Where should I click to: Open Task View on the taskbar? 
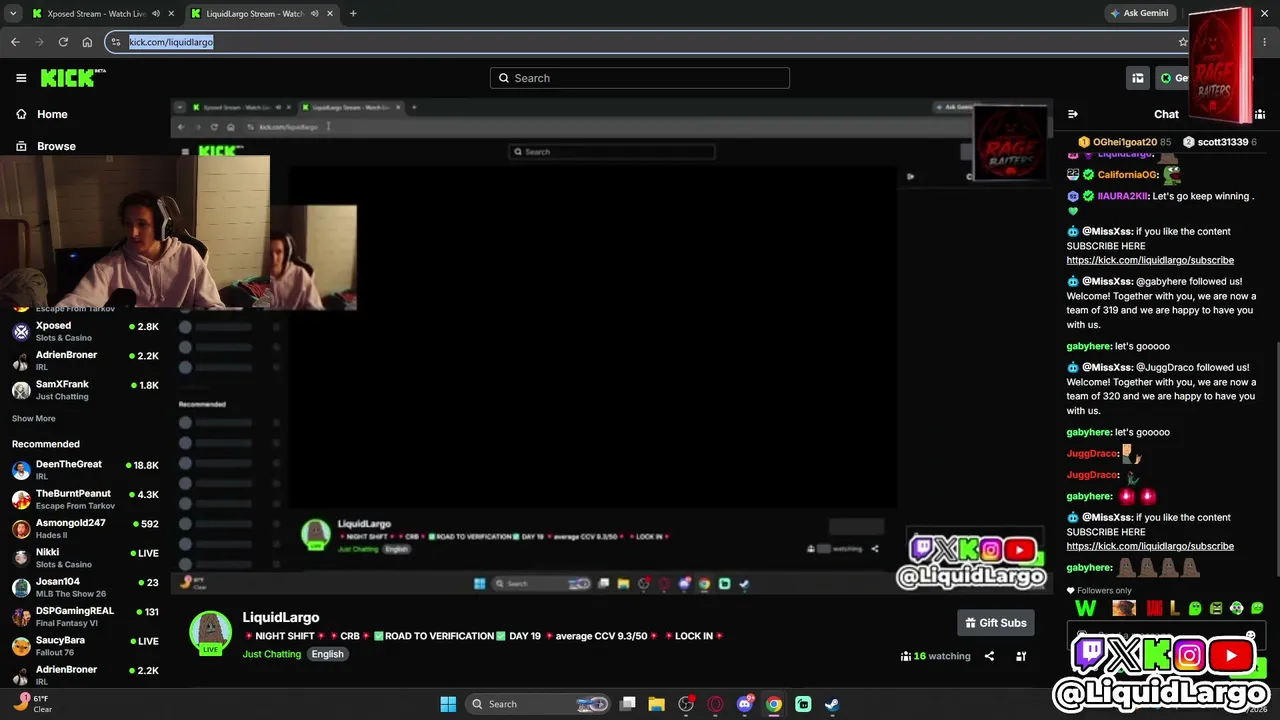[628, 704]
